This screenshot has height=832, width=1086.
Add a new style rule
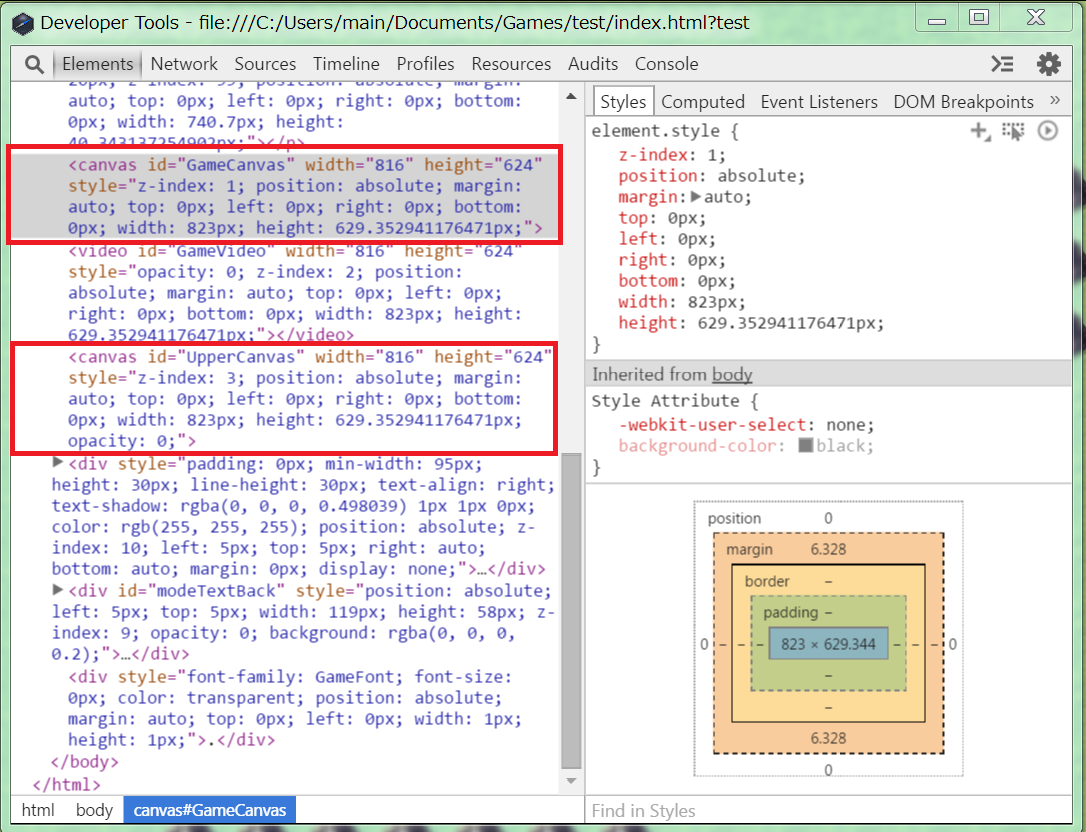[x=980, y=131]
